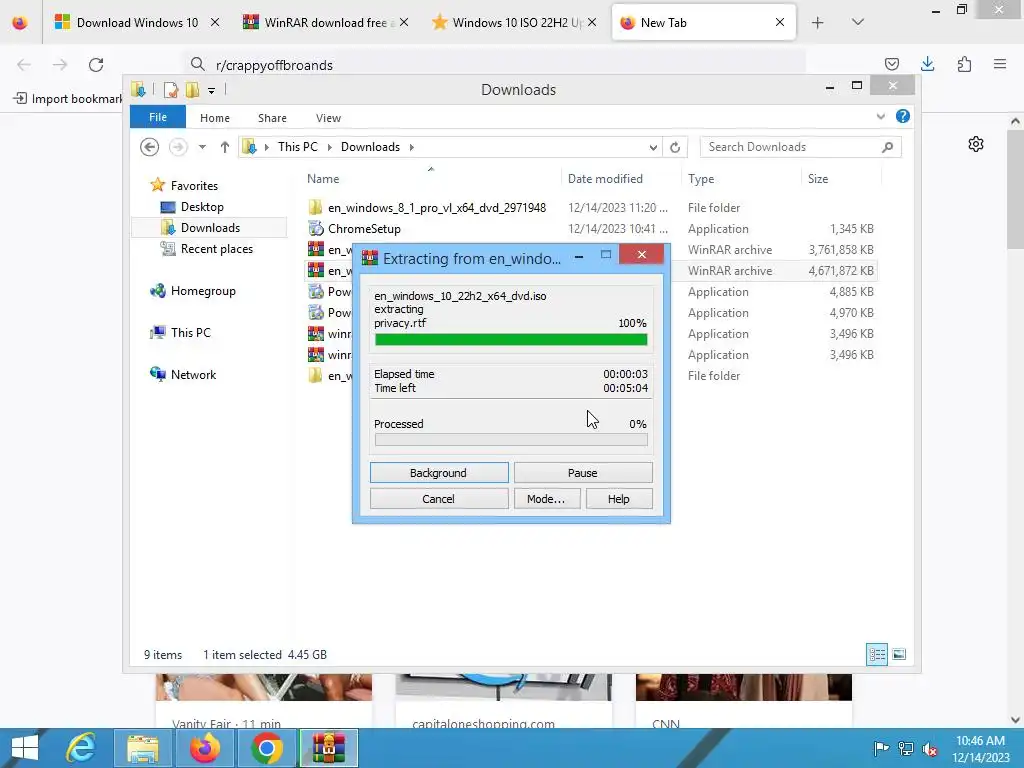
Task: Click the New folder quick access icon
Action: point(192,90)
